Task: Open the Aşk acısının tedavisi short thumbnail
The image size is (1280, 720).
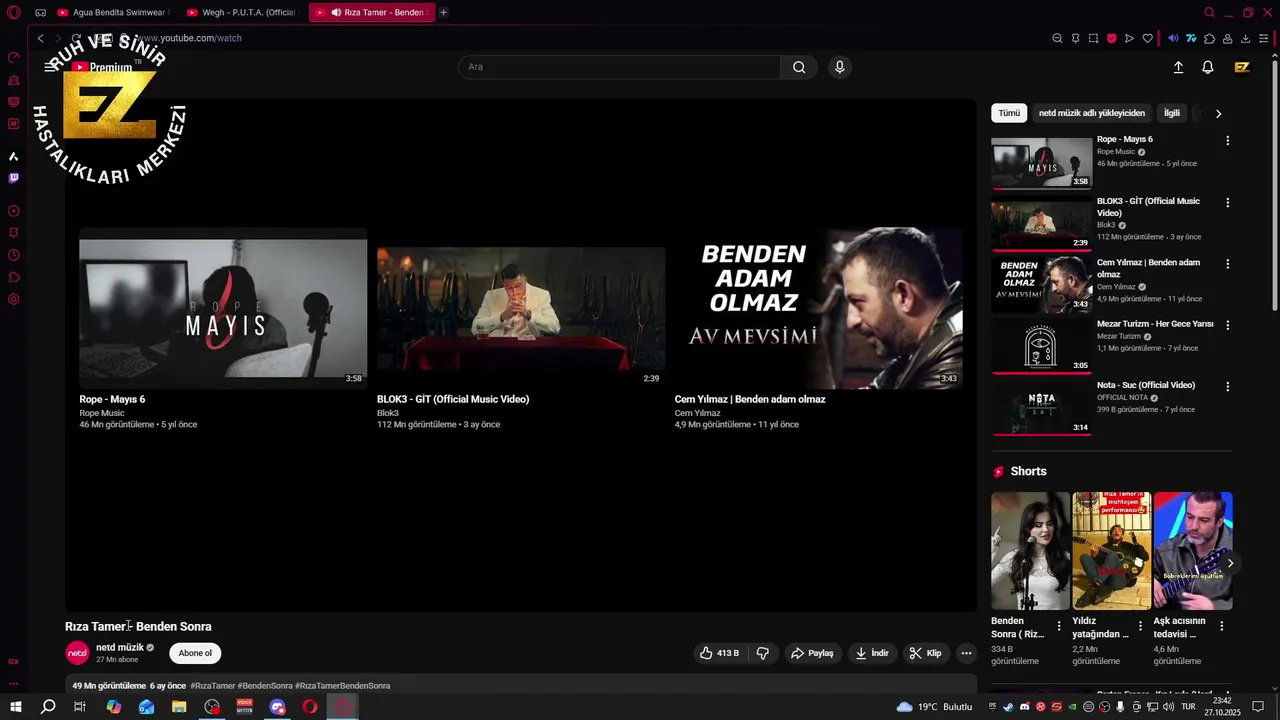Action: 1193,550
